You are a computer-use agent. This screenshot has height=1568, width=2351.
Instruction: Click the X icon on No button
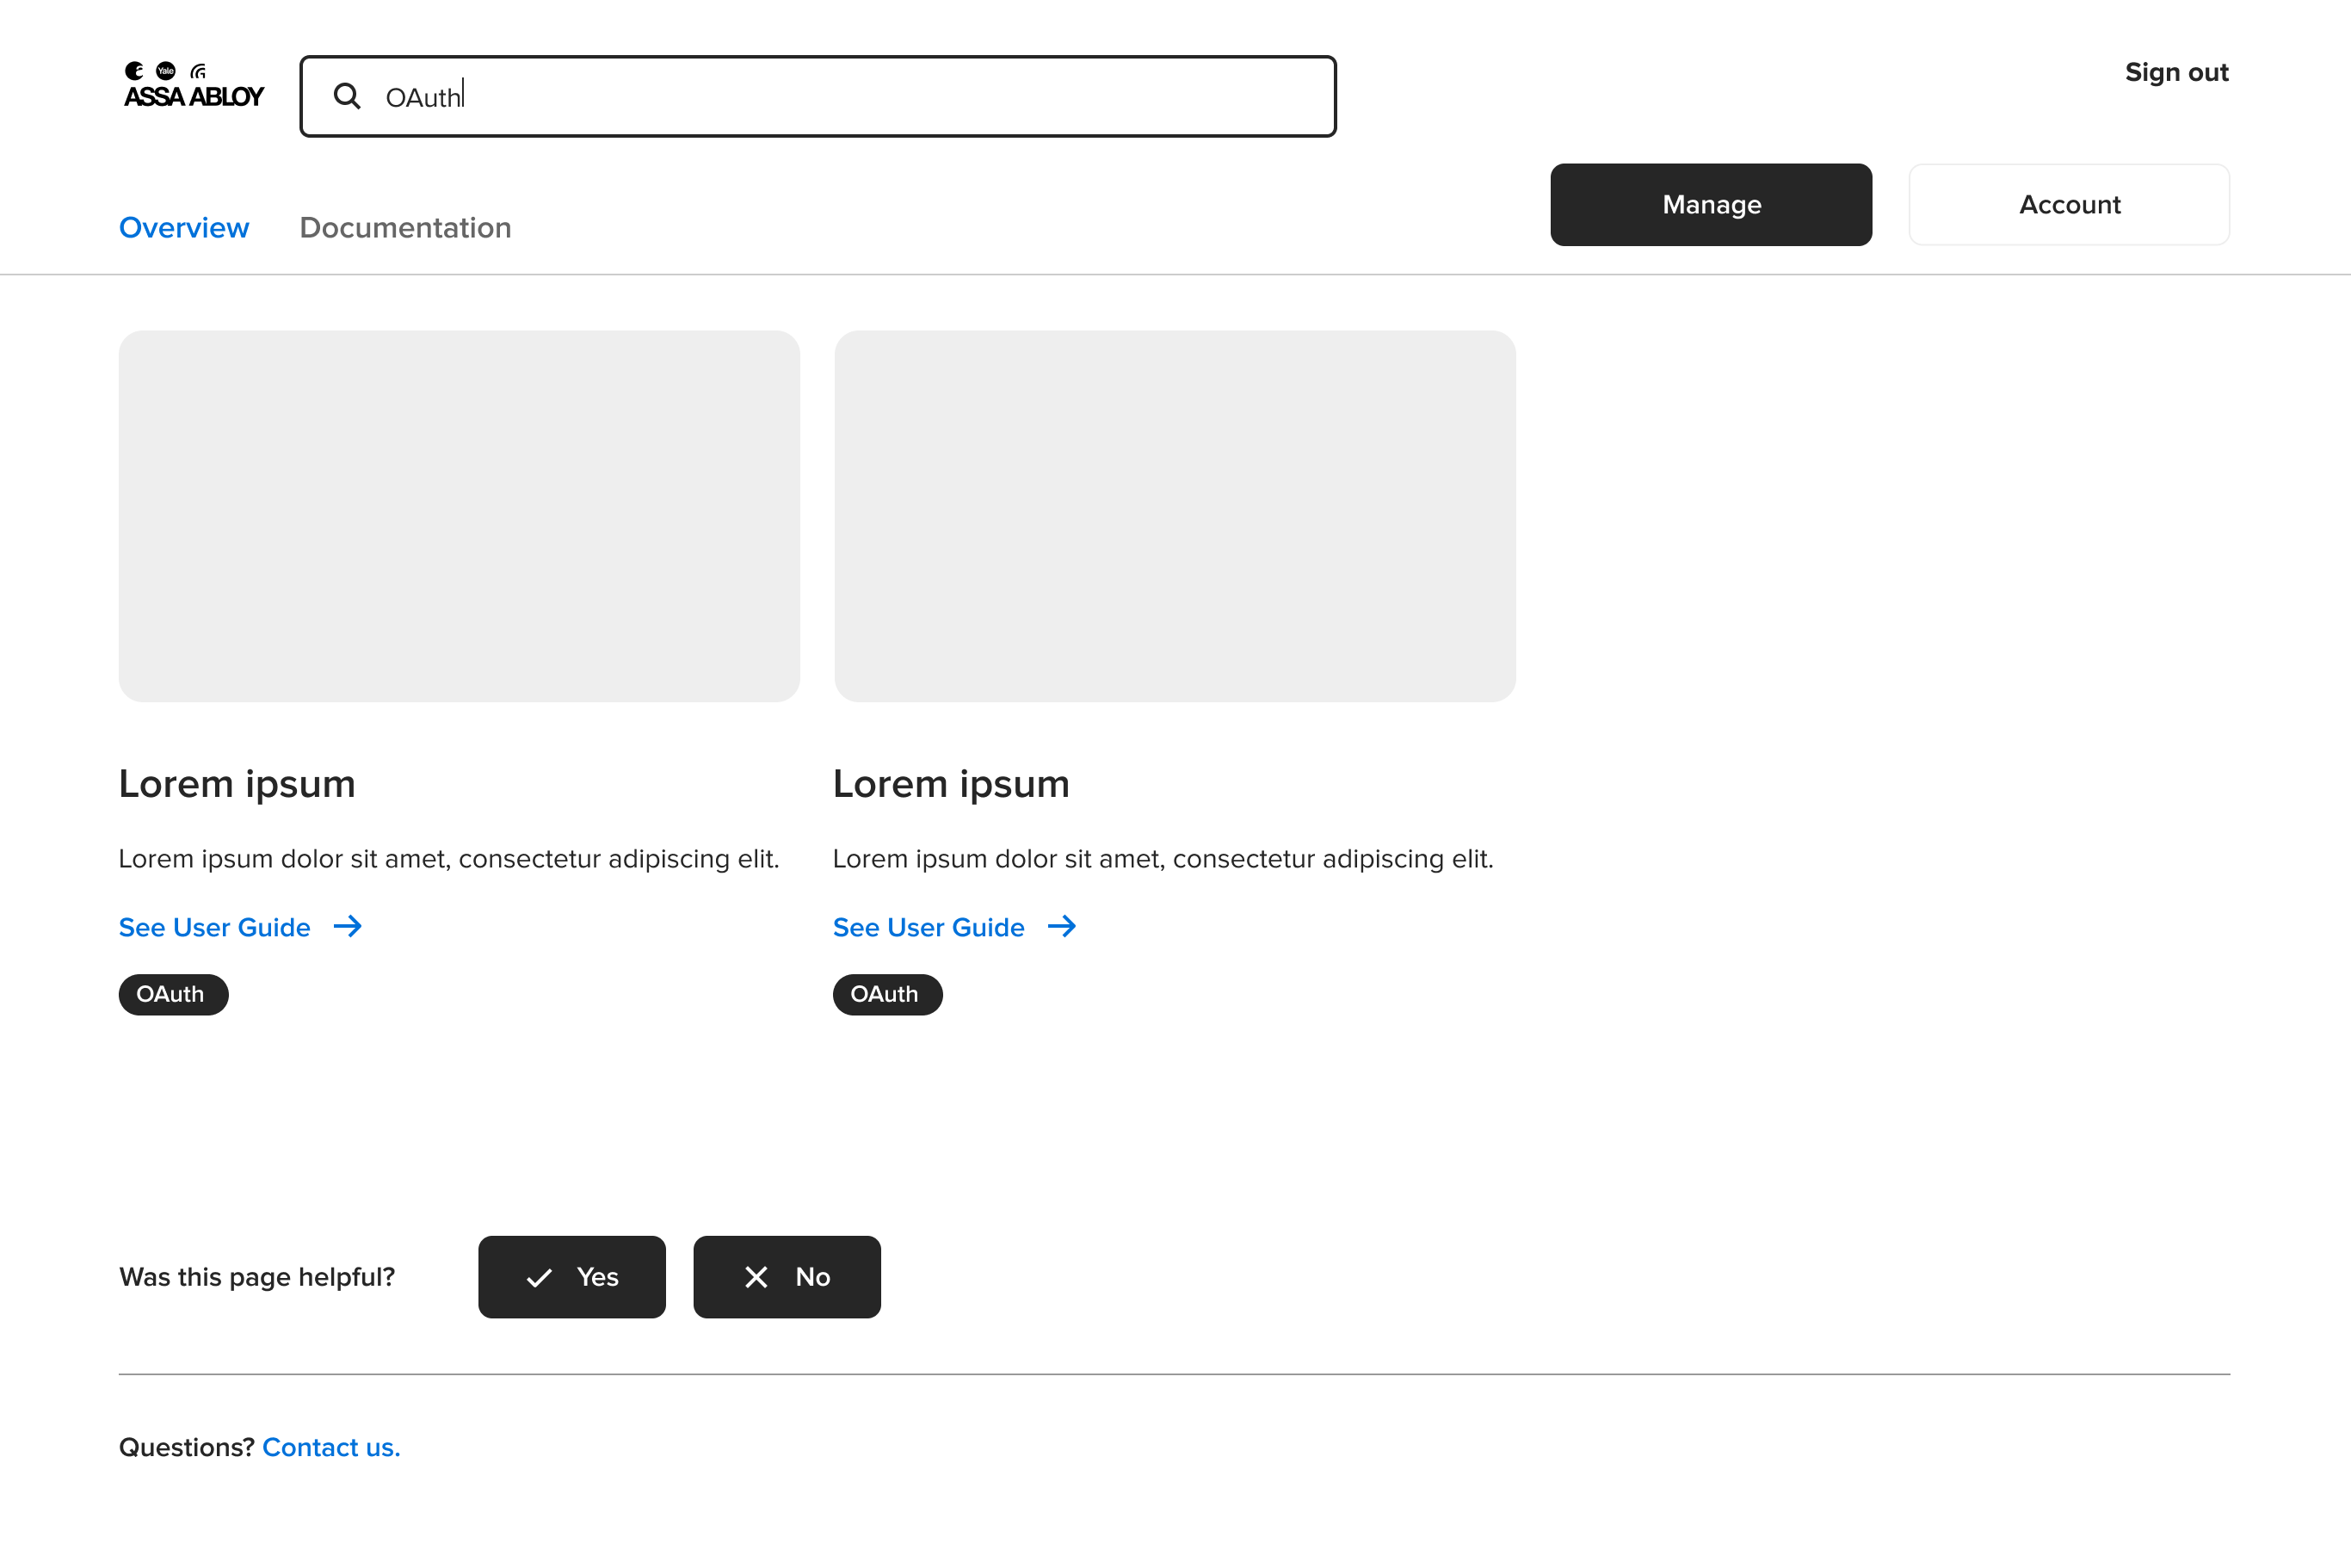[756, 1277]
